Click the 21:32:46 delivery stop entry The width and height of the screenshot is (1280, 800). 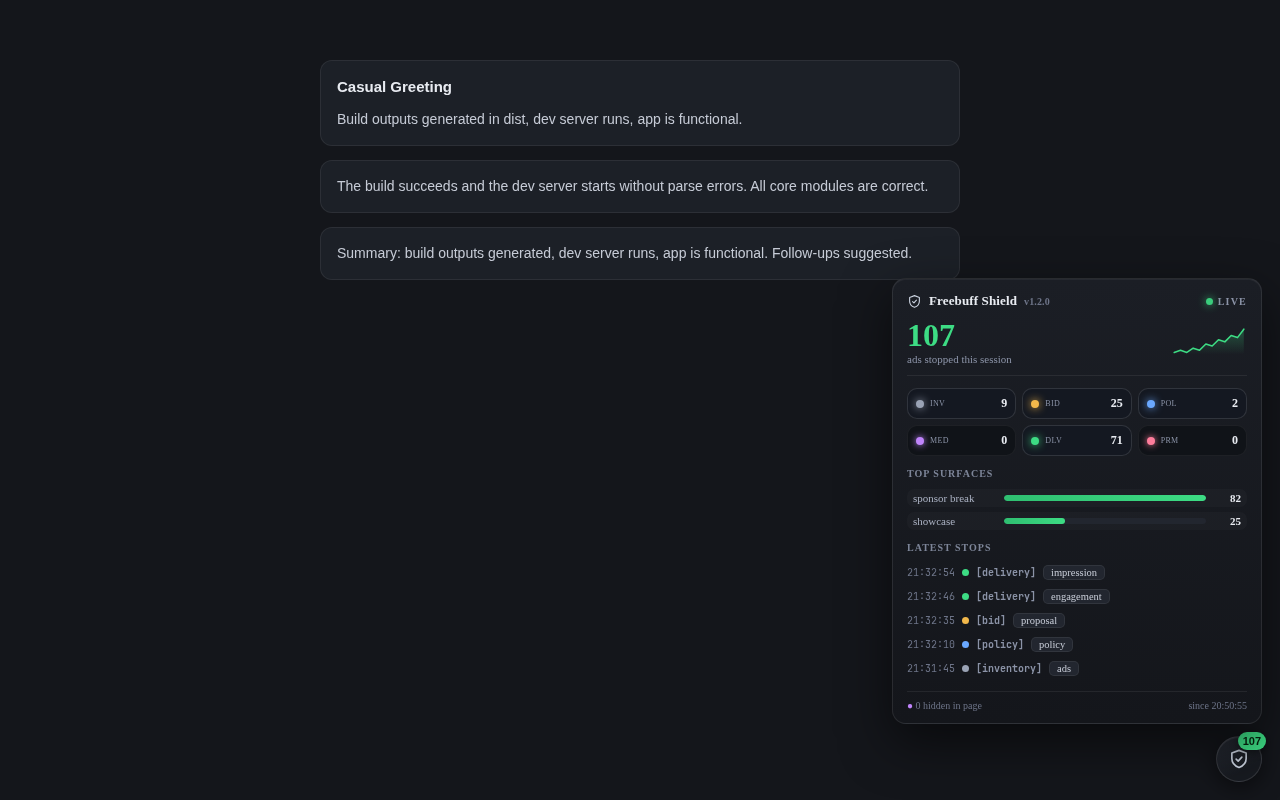[x=1077, y=596]
